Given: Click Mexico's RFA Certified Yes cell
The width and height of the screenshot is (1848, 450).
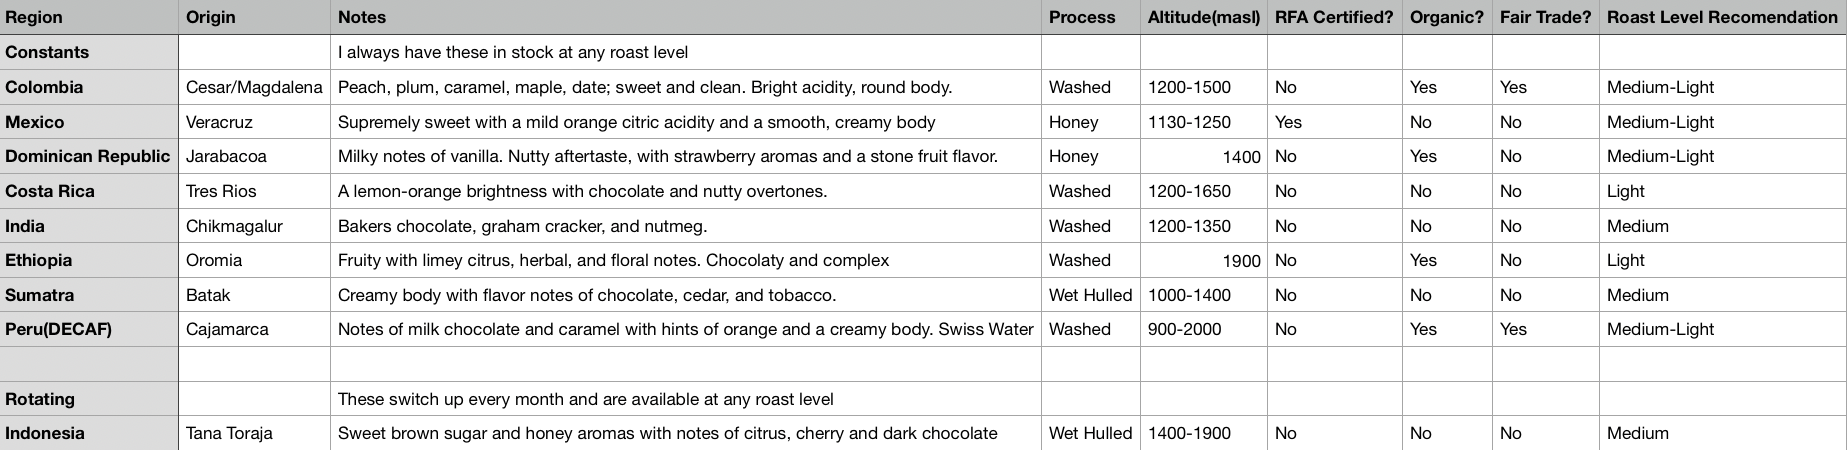Looking at the screenshot, I should [1334, 122].
